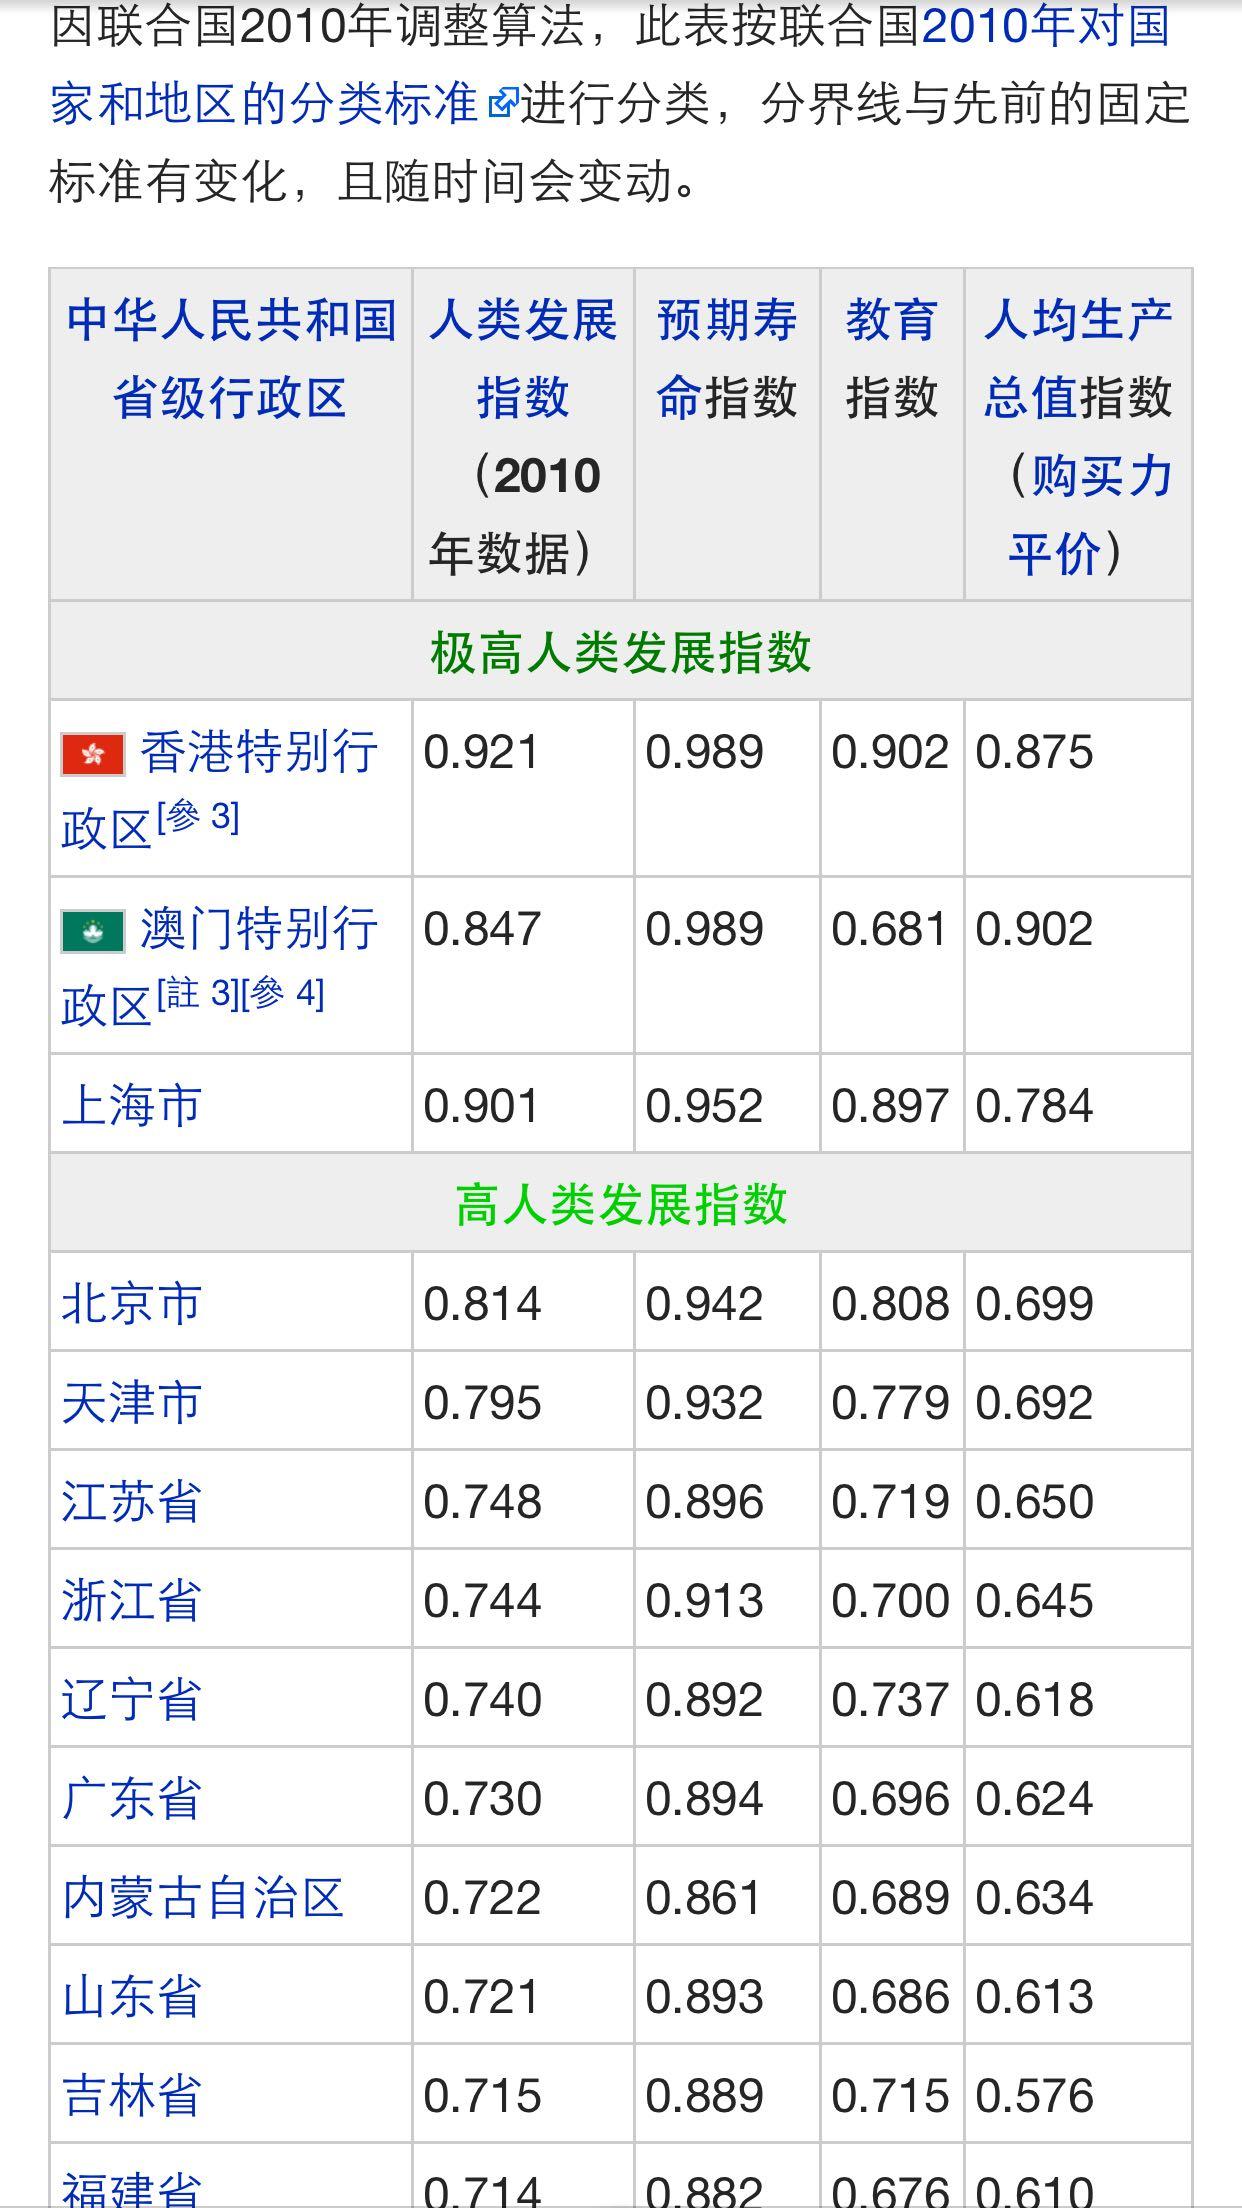Image resolution: width=1242 pixels, height=2208 pixels.
Task: Open the 中华人民共和国省级行政区 header link
Action: pos(231,359)
